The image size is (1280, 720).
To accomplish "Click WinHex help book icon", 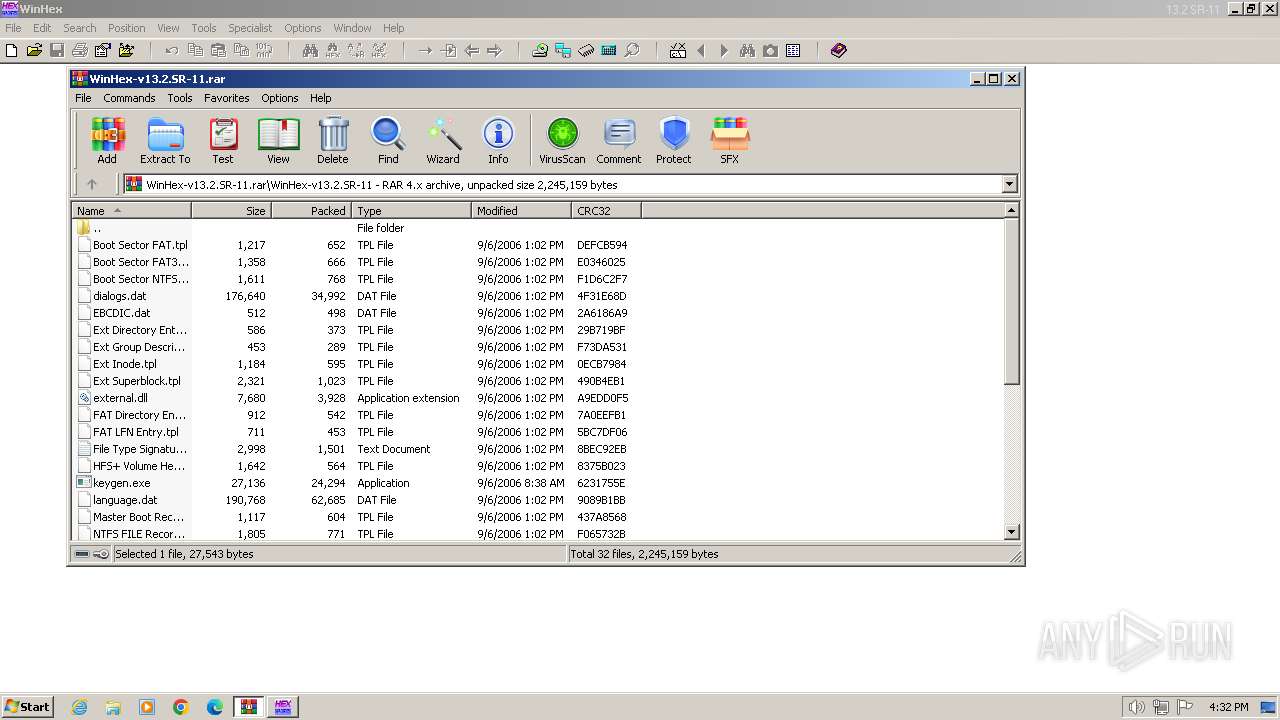I will point(839,50).
